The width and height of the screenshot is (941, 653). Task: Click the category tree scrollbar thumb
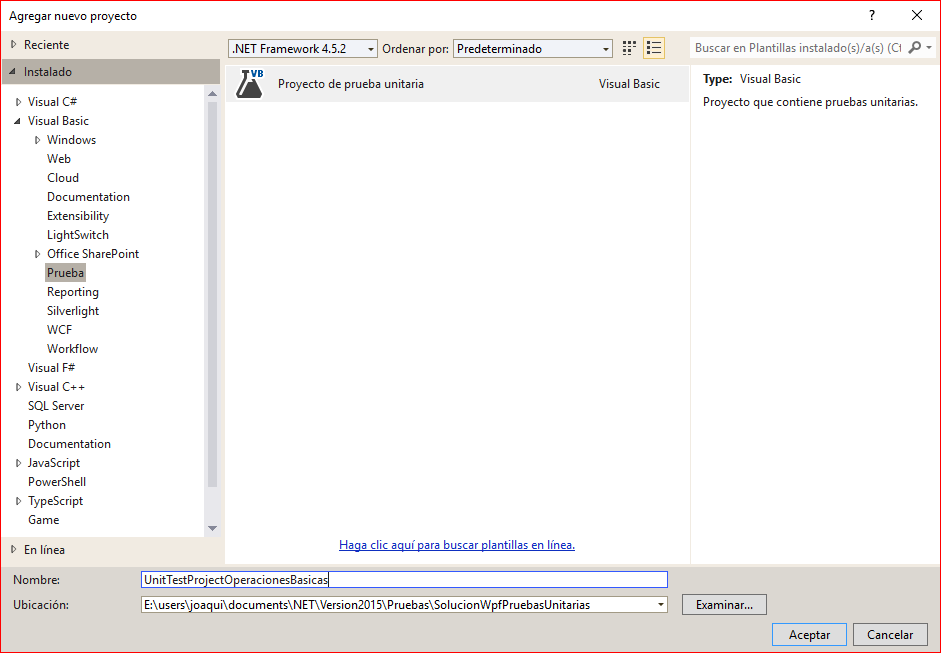pyautogui.click(x=212, y=294)
